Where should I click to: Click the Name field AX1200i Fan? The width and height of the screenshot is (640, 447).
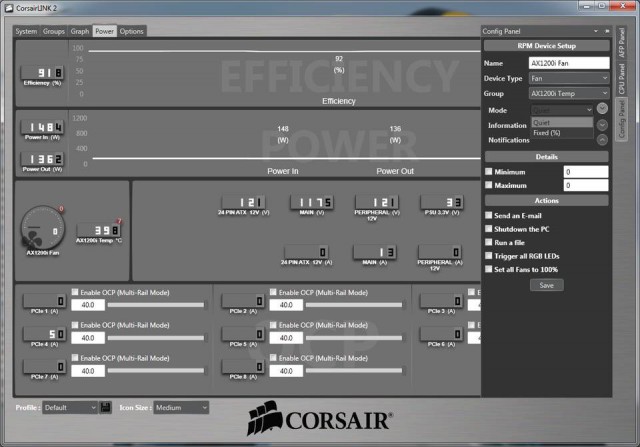point(569,63)
